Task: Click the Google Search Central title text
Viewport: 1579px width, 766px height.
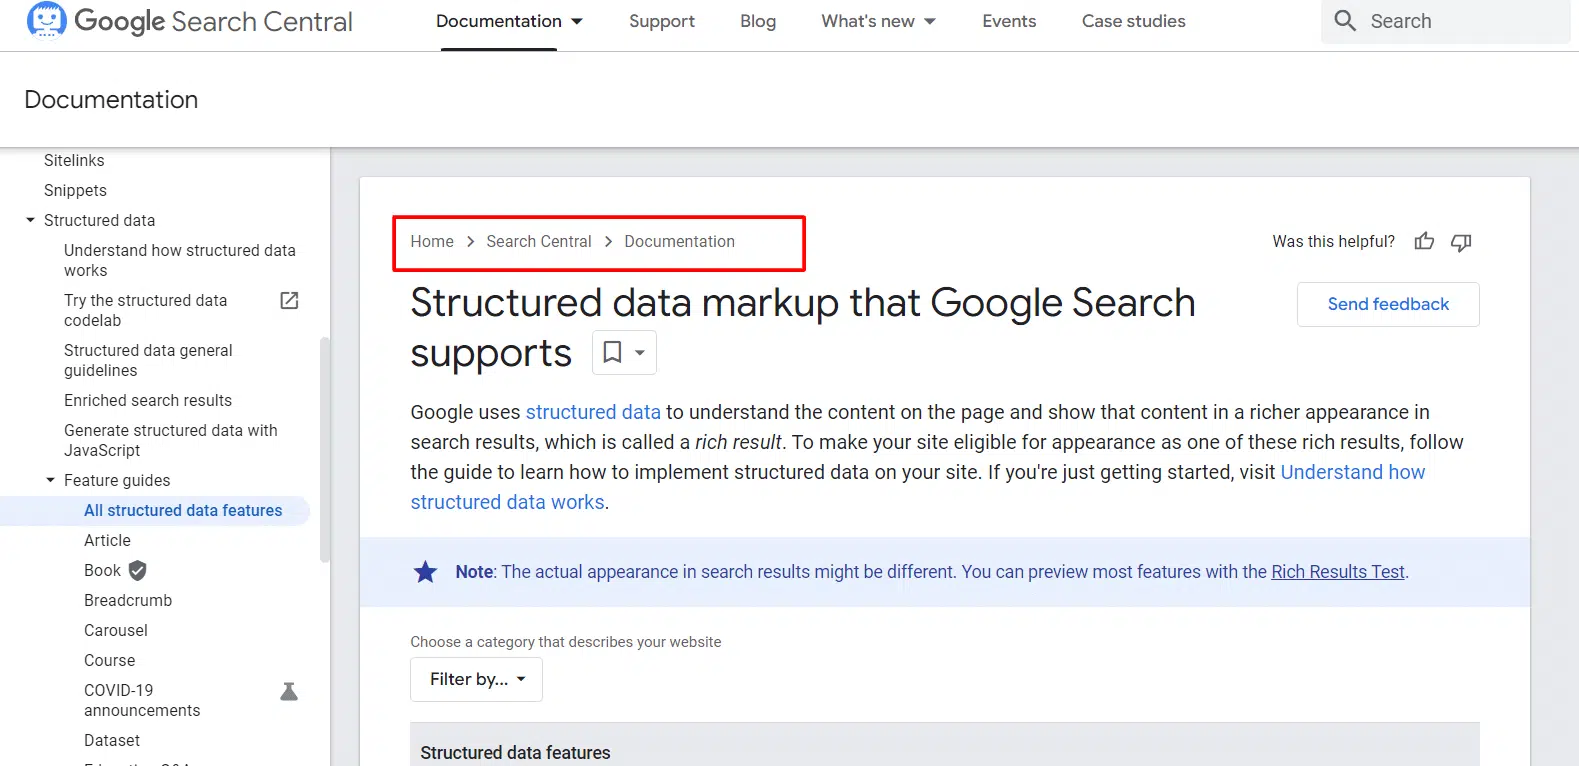Action: [213, 21]
